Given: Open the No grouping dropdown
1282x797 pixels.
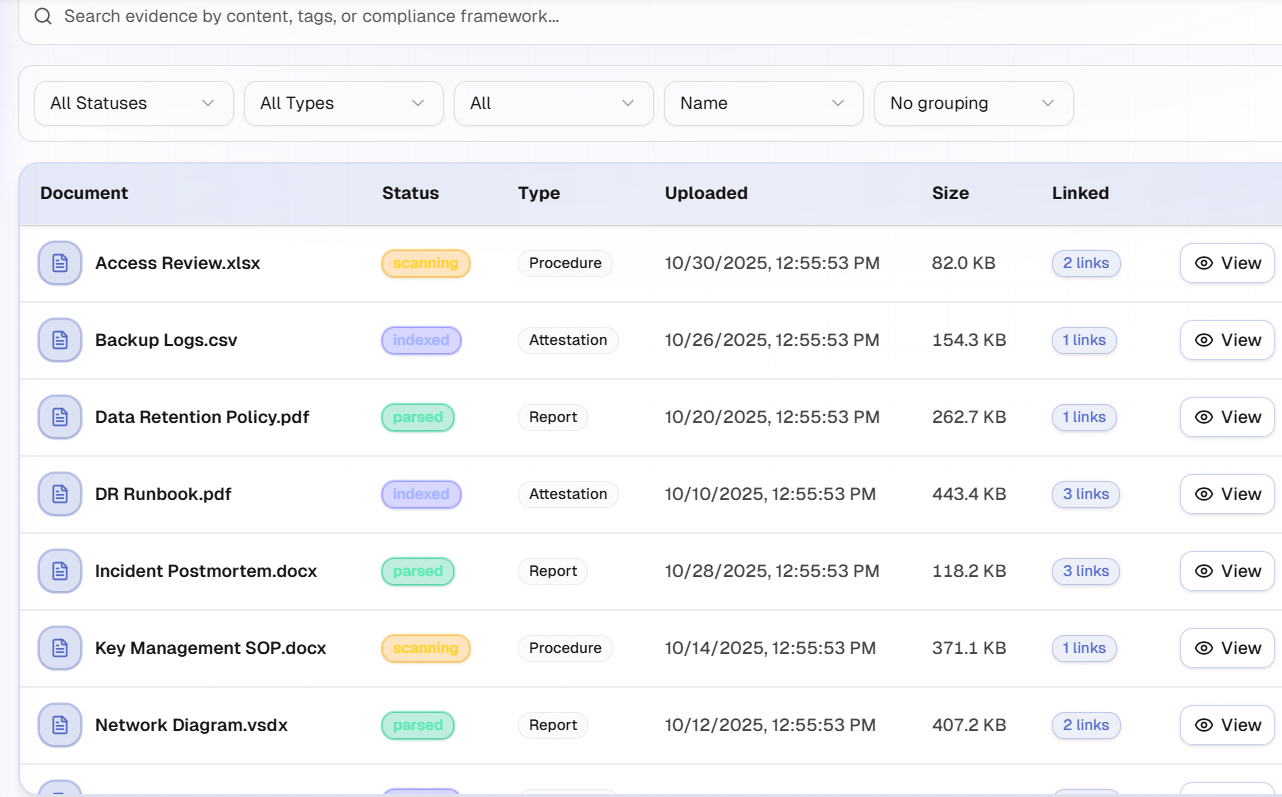Looking at the screenshot, I should click(973, 103).
